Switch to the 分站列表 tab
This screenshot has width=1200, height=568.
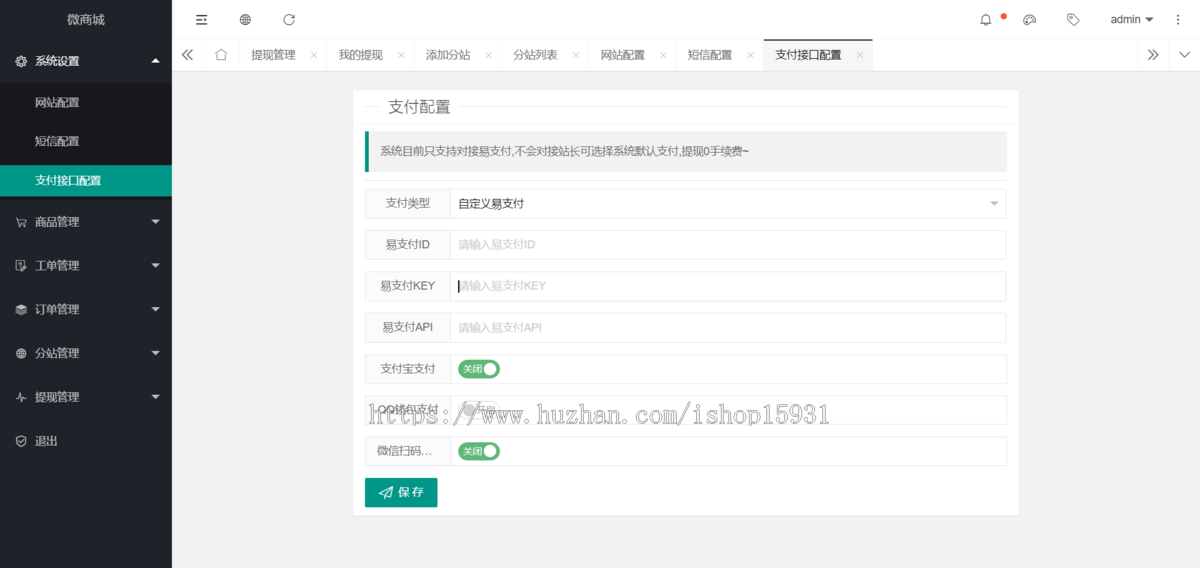point(535,55)
